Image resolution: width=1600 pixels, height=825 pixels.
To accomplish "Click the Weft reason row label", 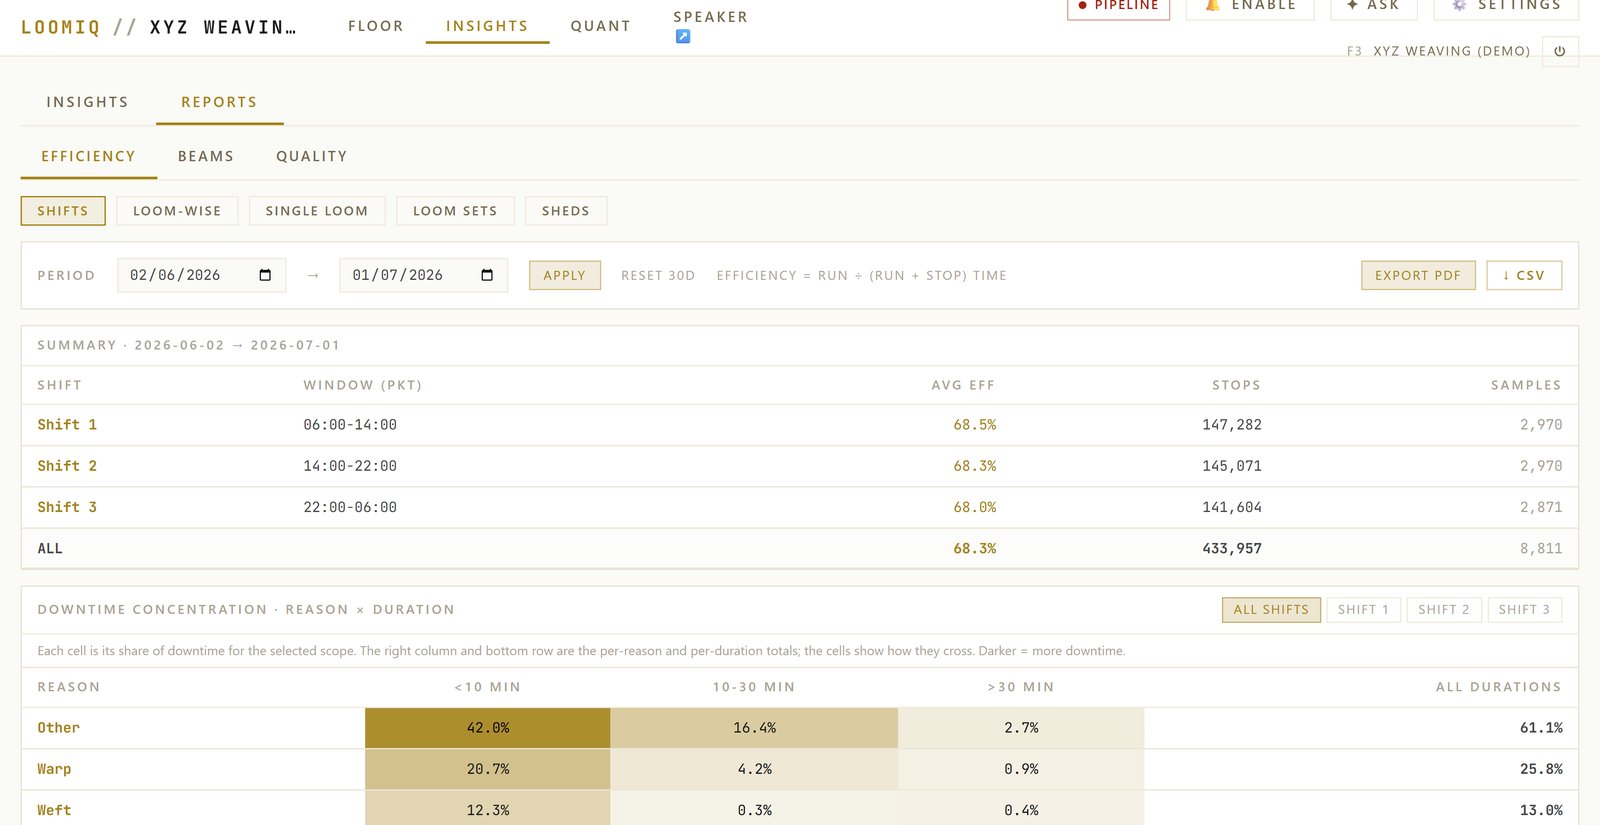I will point(54,810).
